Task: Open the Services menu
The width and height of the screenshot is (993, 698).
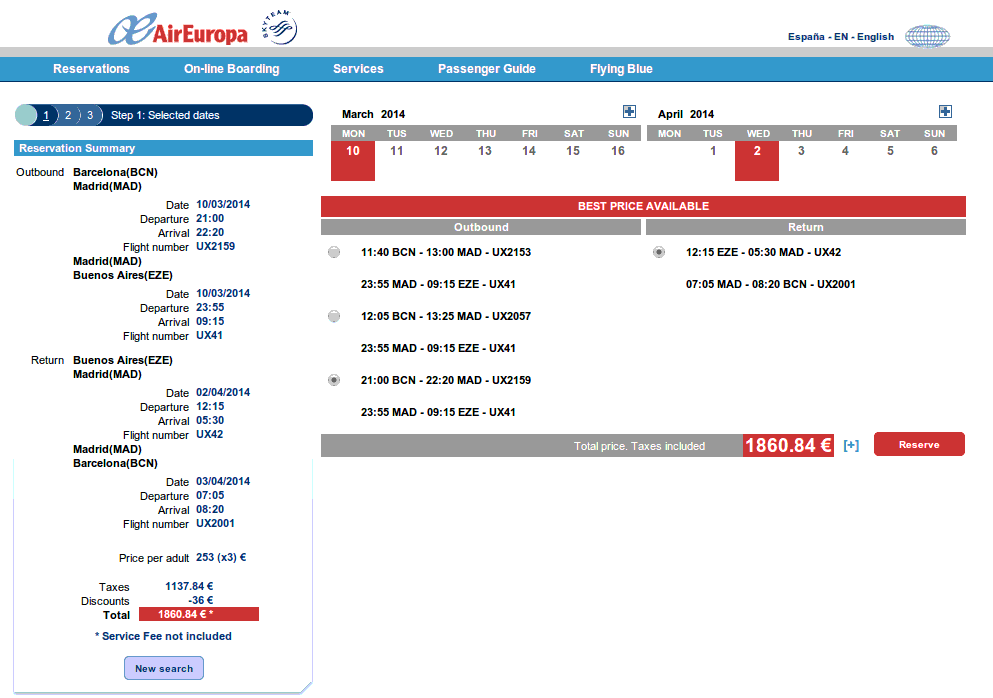Action: pos(358,68)
